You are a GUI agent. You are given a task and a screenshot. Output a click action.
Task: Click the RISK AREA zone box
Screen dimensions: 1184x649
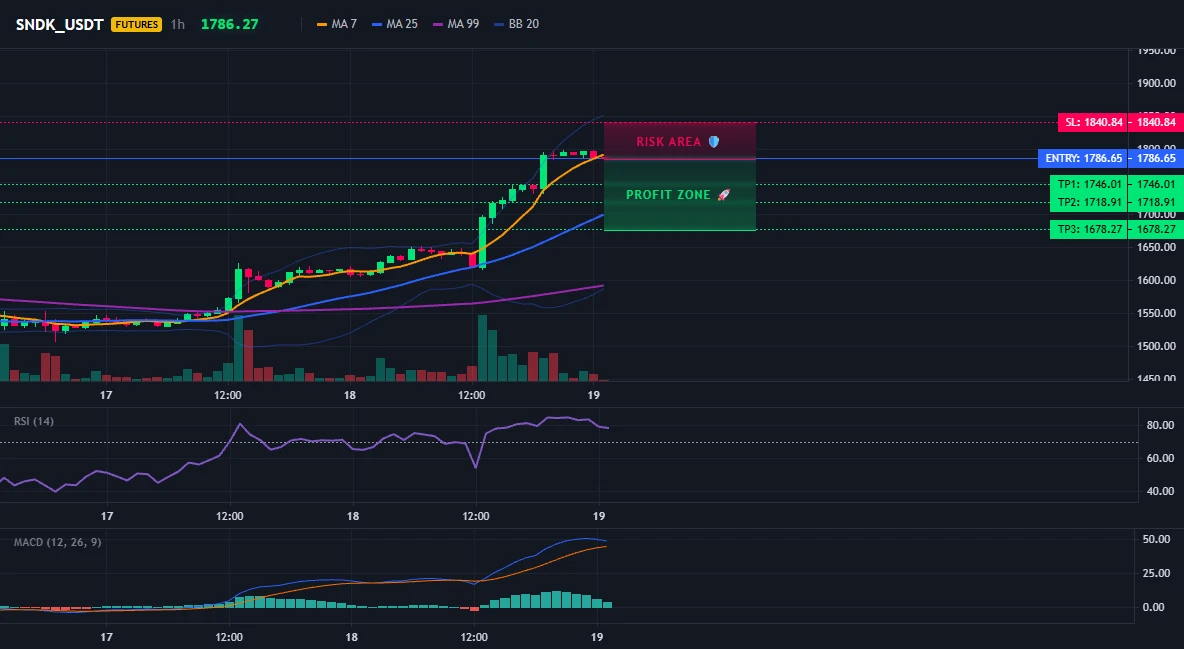click(680, 141)
